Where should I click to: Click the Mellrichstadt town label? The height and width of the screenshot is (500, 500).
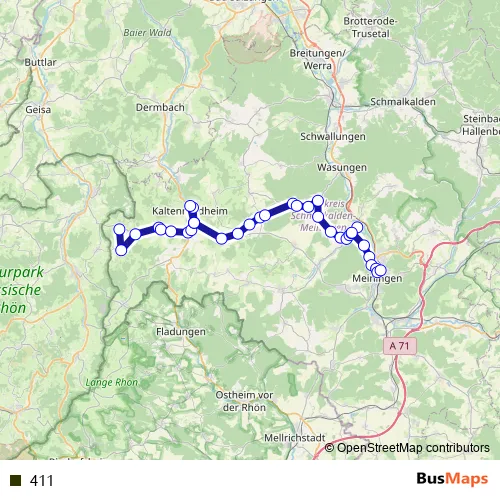coord(295,438)
